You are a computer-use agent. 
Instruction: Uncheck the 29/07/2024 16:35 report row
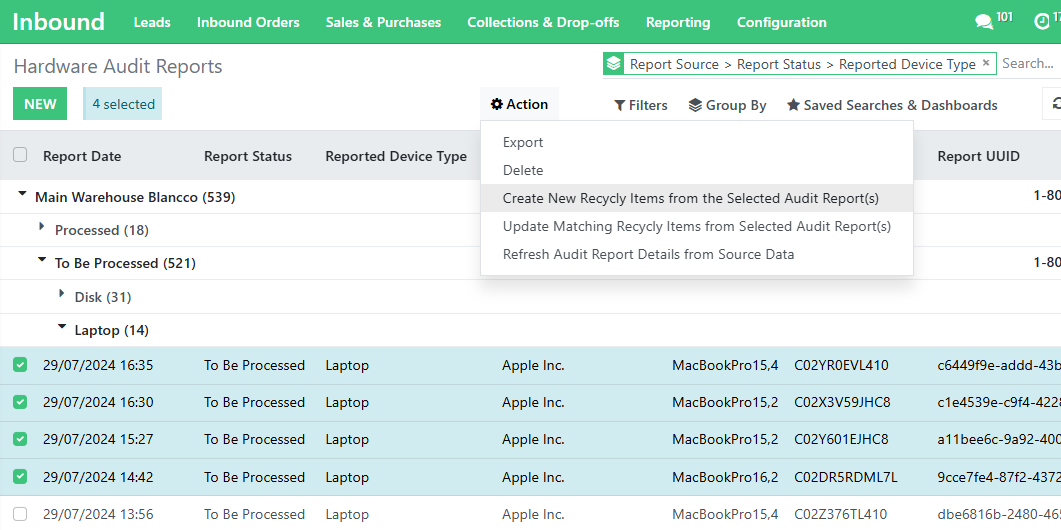click(x=20, y=366)
